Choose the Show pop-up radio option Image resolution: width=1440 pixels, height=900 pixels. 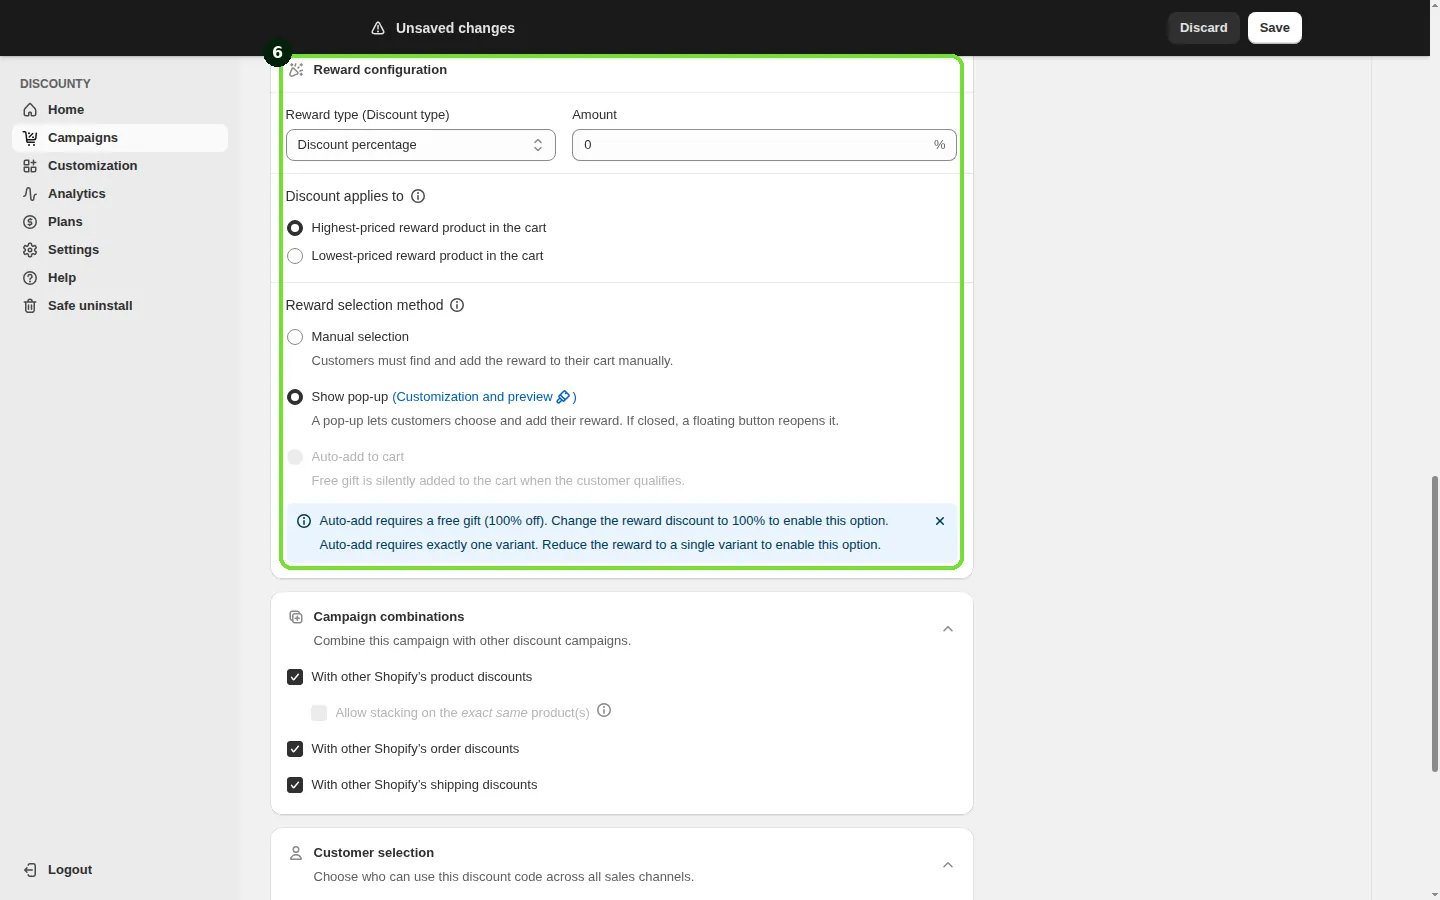point(295,397)
